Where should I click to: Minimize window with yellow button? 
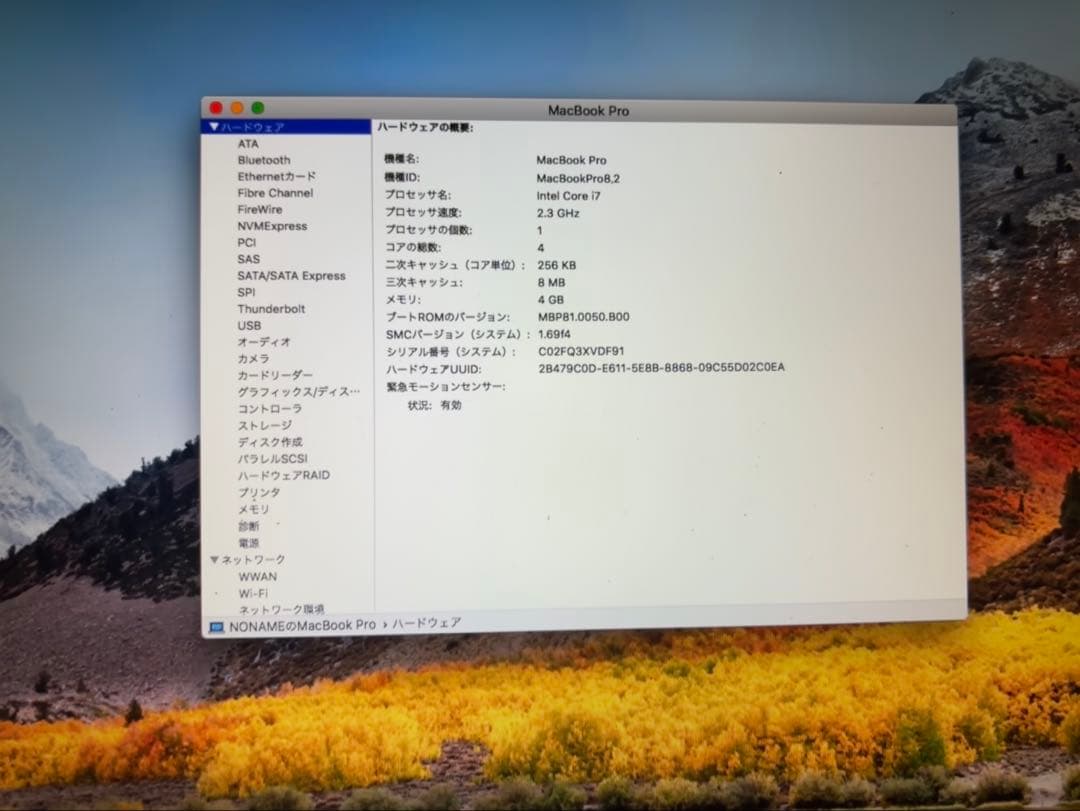237,107
